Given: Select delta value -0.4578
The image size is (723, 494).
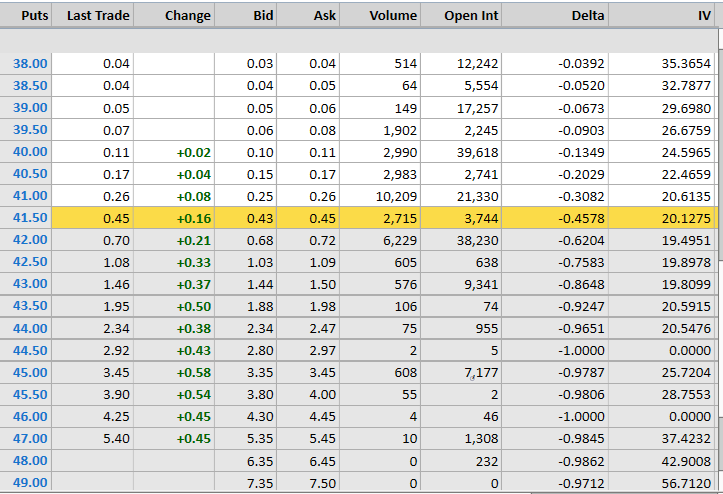Looking at the screenshot, I should pos(581,218).
